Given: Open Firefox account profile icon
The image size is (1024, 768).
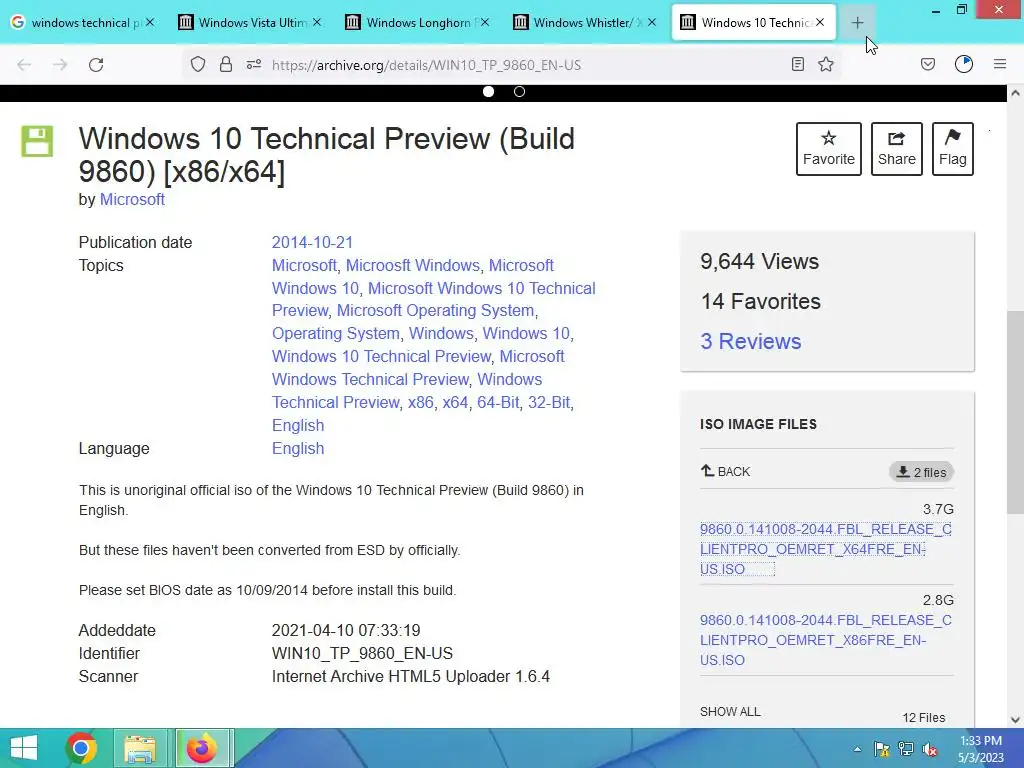Looking at the screenshot, I should (964, 64).
